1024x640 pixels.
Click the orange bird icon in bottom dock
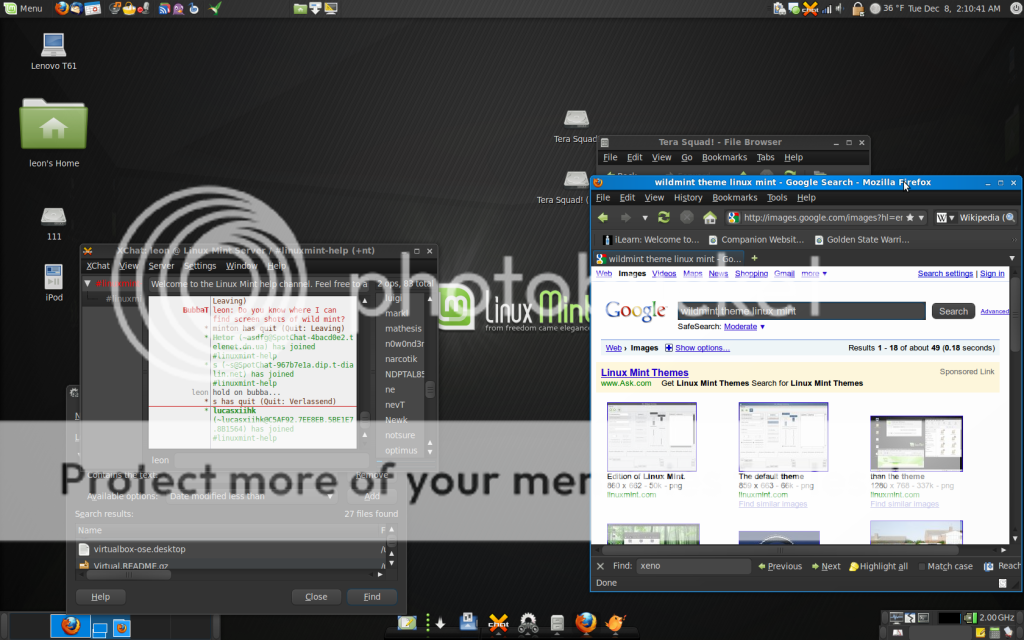pyautogui.click(x=615, y=622)
